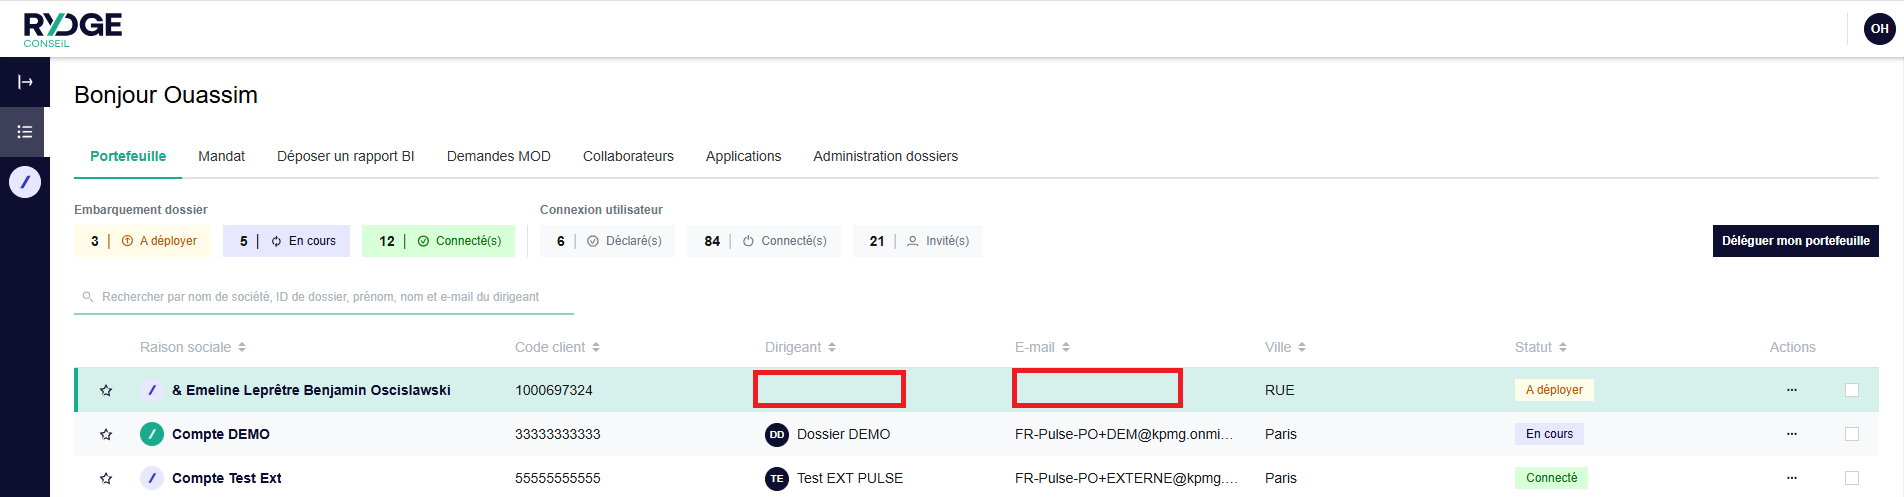Click the round Pulse logo in sidebar

tap(25, 182)
